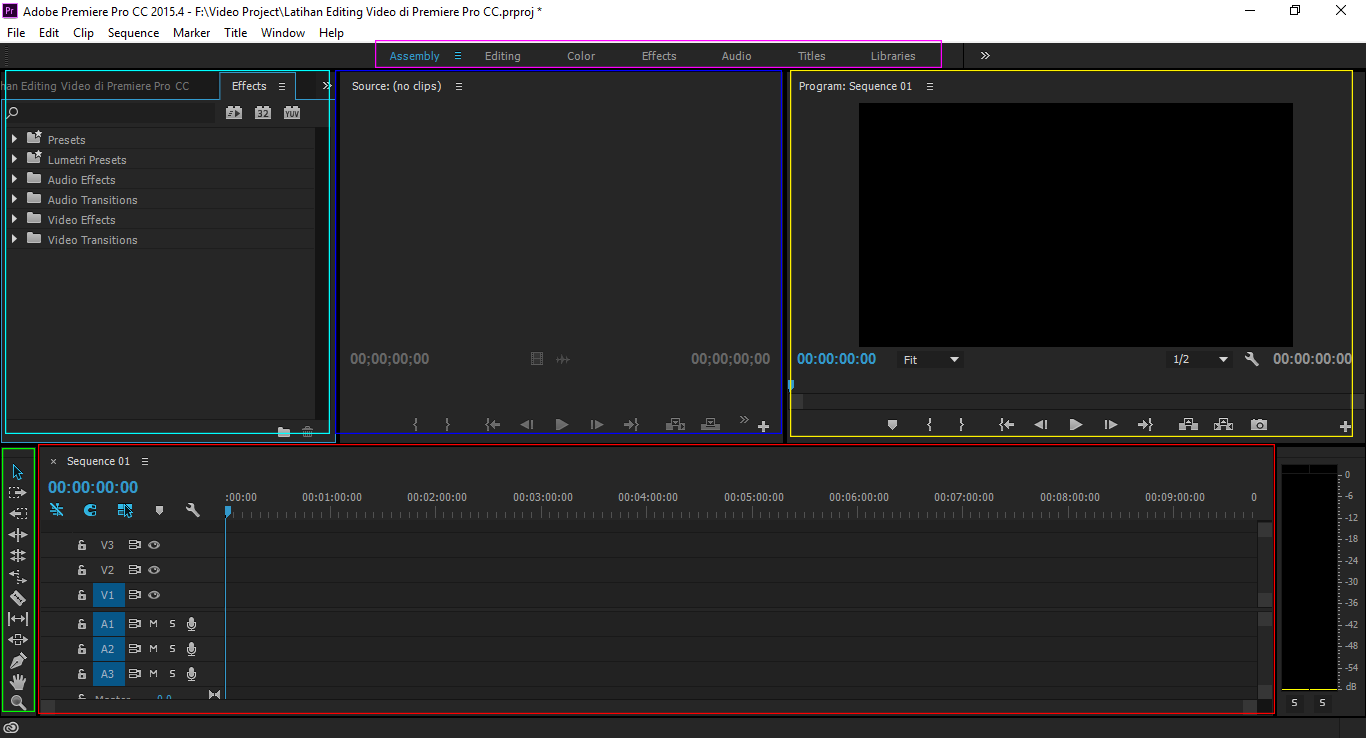Click the Lift button in Program monitor
The image size is (1366, 738).
(x=1188, y=425)
